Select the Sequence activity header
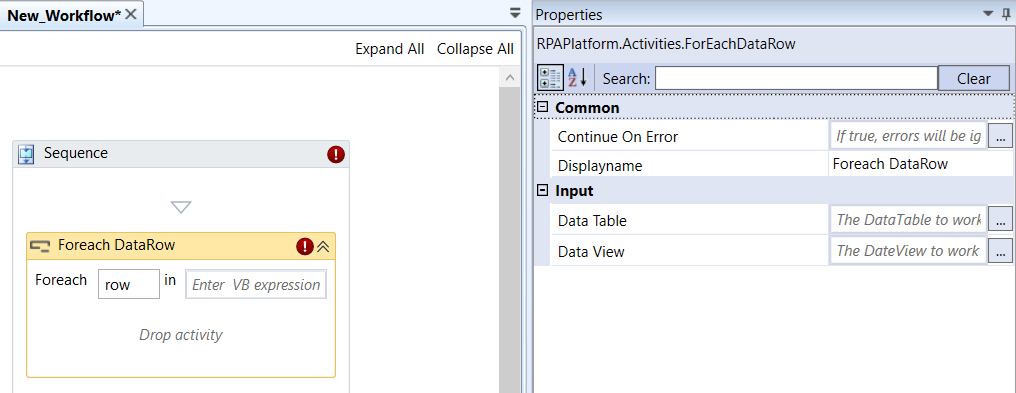The width and height of the screenshot is (1016, 393). 181,154
